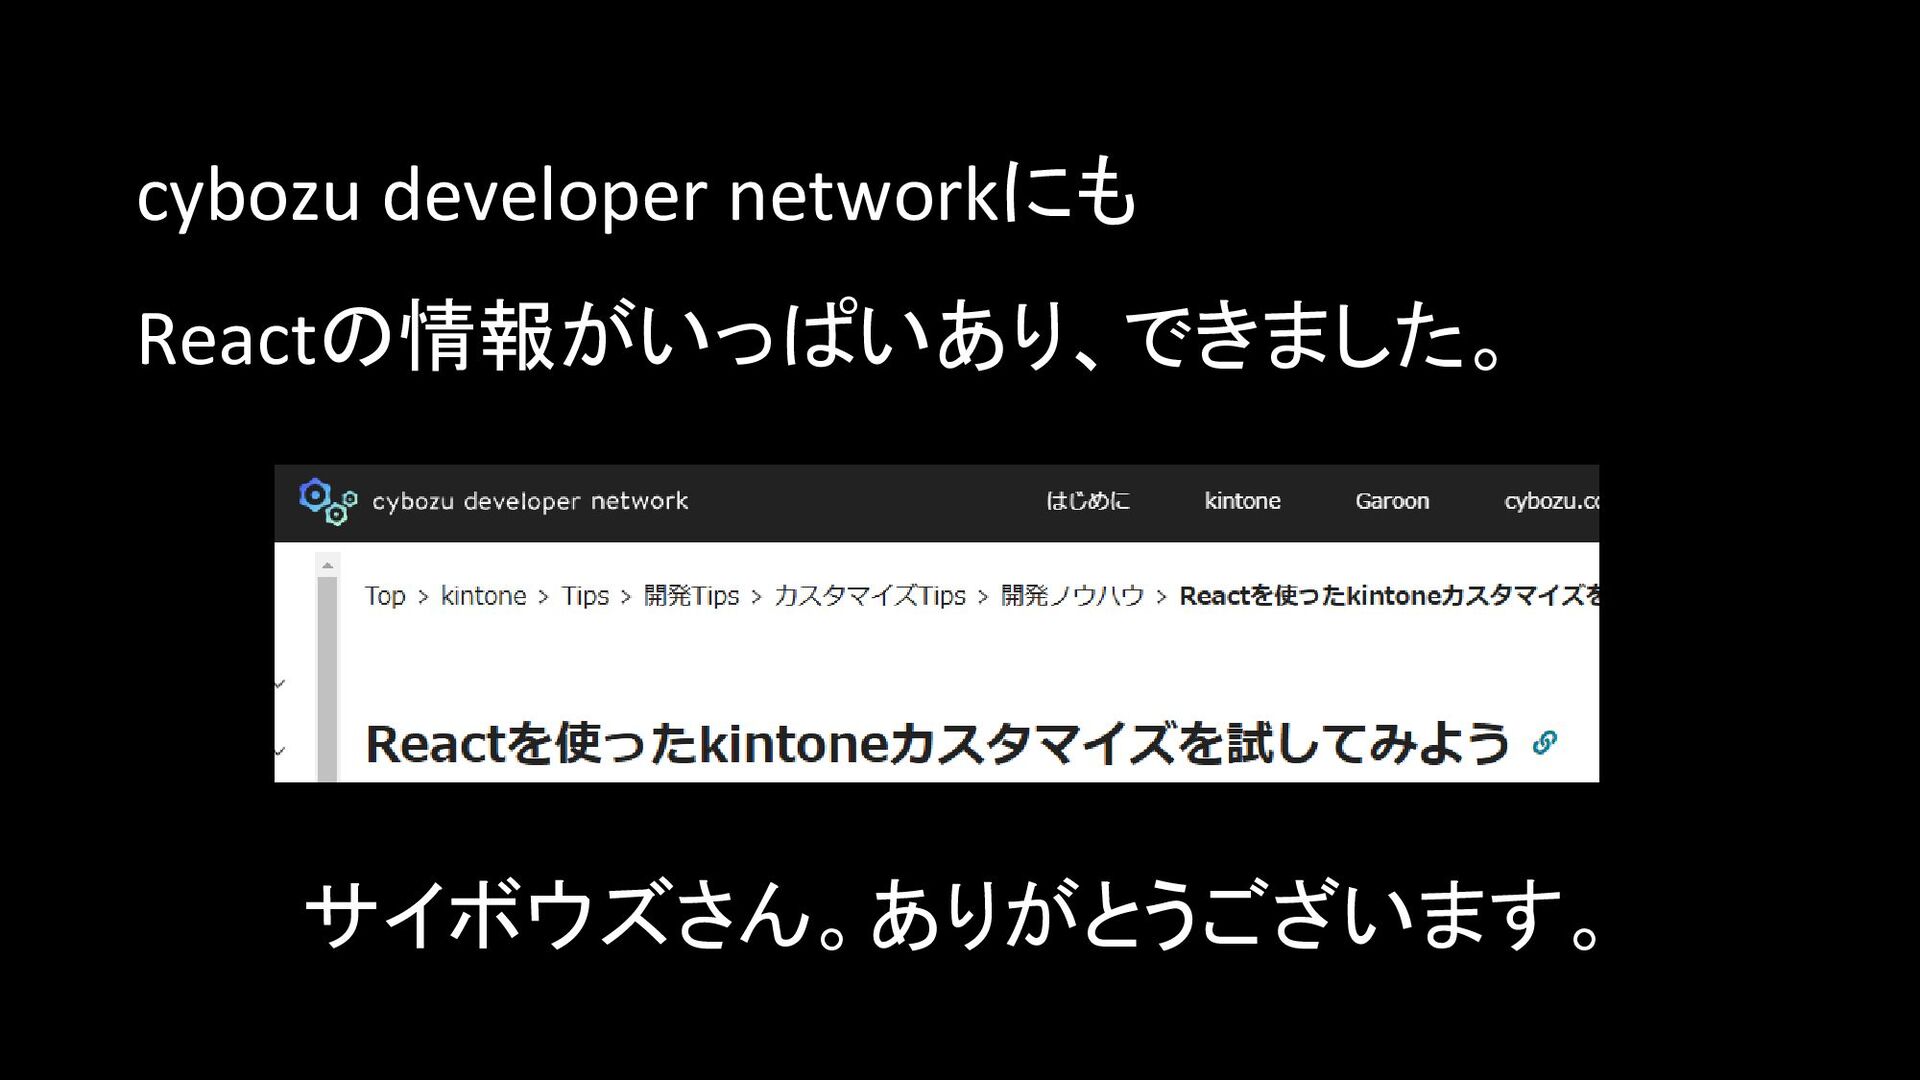Open the カスタマイズTips breadcrumb link
Viewport: 1920px width, 1080px height.
870,597
